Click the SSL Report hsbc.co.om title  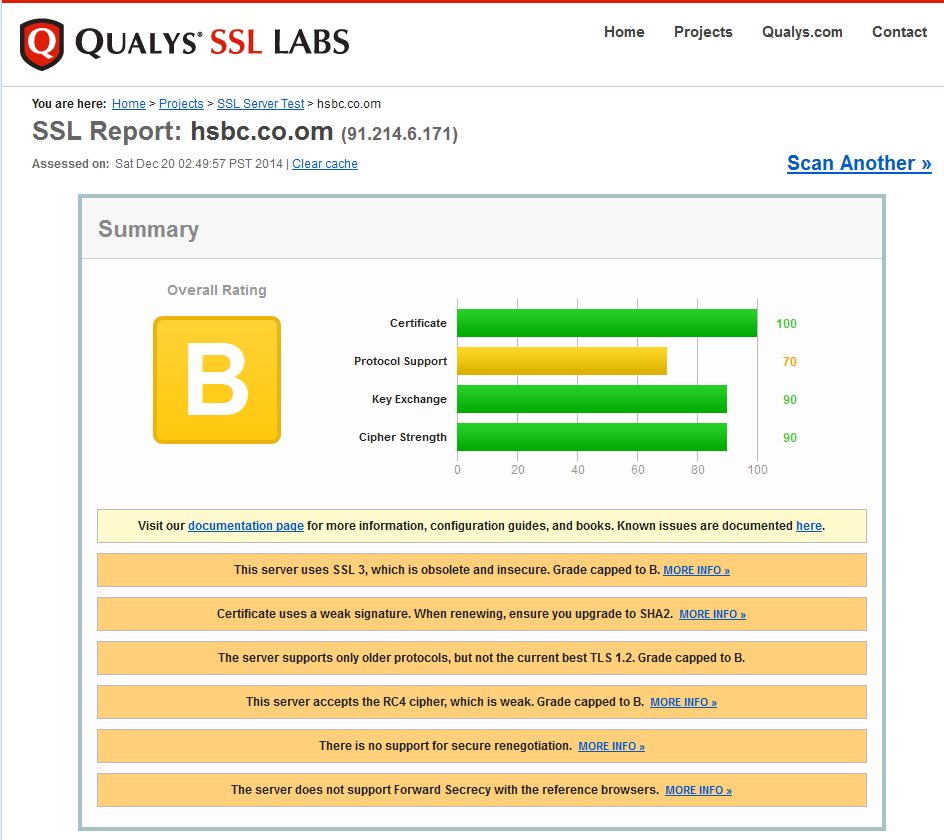[182, 131]
